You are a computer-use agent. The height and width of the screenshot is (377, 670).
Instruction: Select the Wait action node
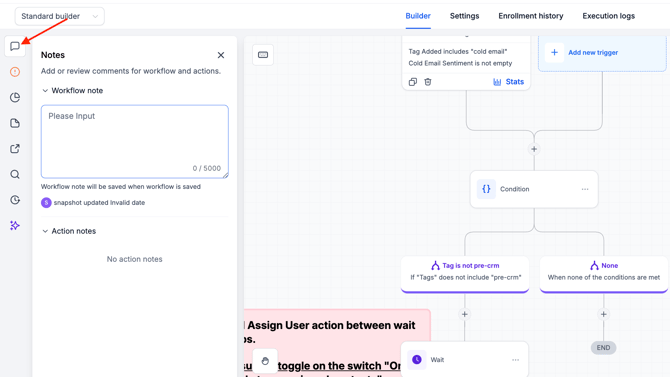tap(464, 359)
